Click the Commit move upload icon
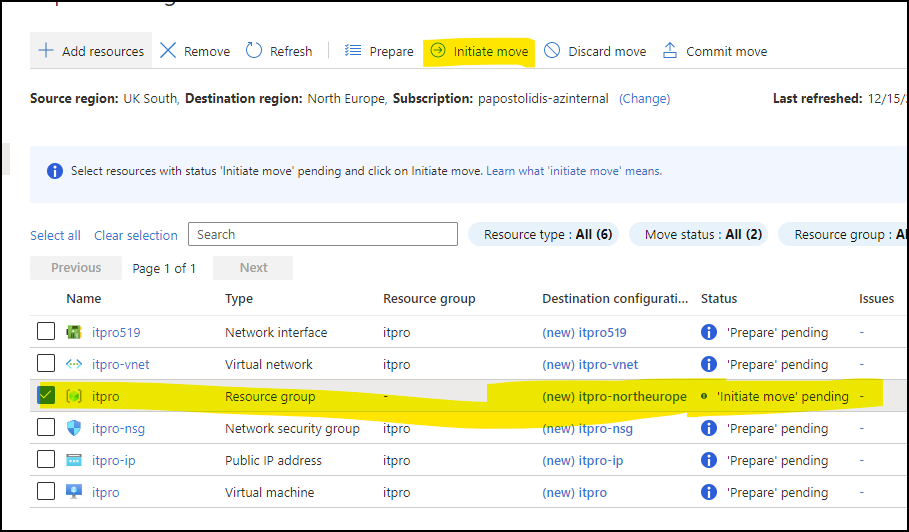Viewport: 909px width, 532px height. tap(670, 51)
